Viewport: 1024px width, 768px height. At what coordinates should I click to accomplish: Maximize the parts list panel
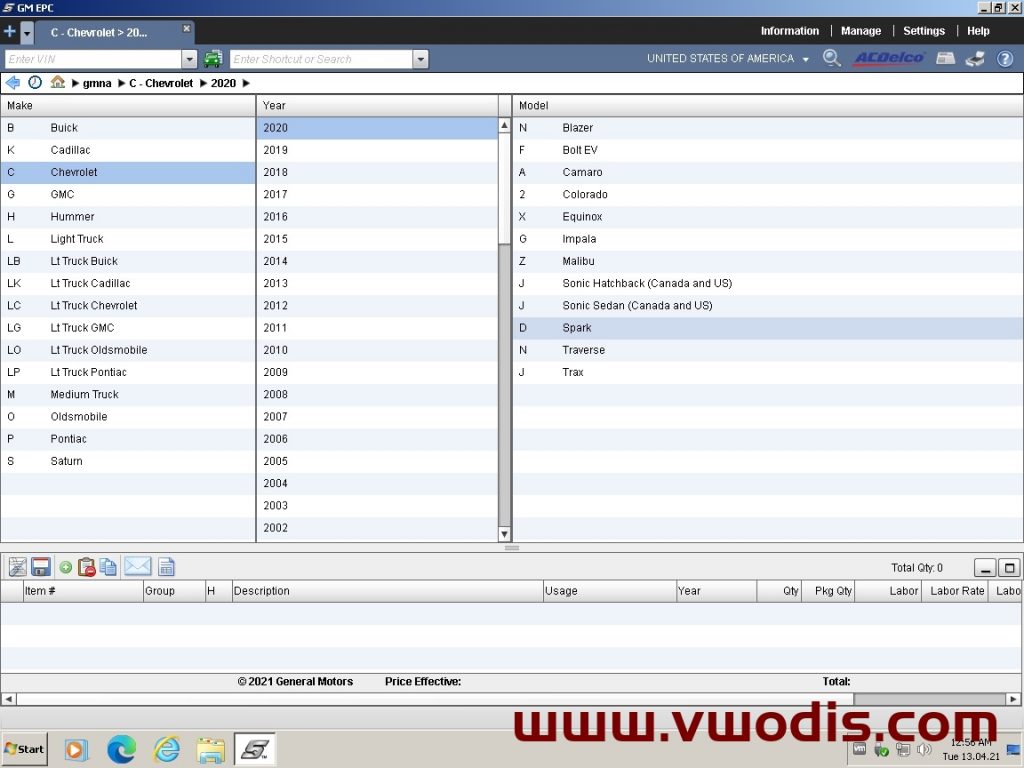(x=1010, y=568)
